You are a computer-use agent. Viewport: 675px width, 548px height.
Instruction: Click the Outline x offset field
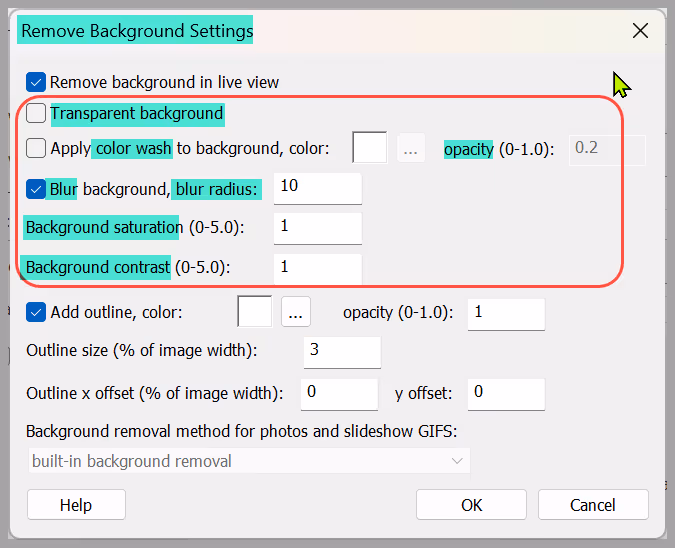point(339,394)
